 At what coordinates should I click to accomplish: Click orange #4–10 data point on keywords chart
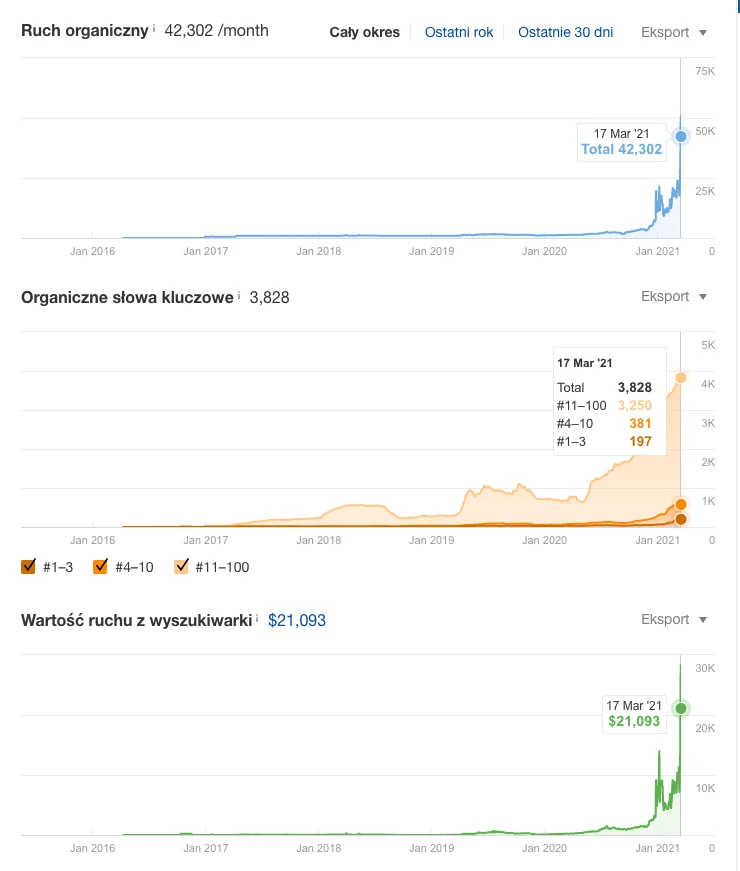[x=681, y=504]
